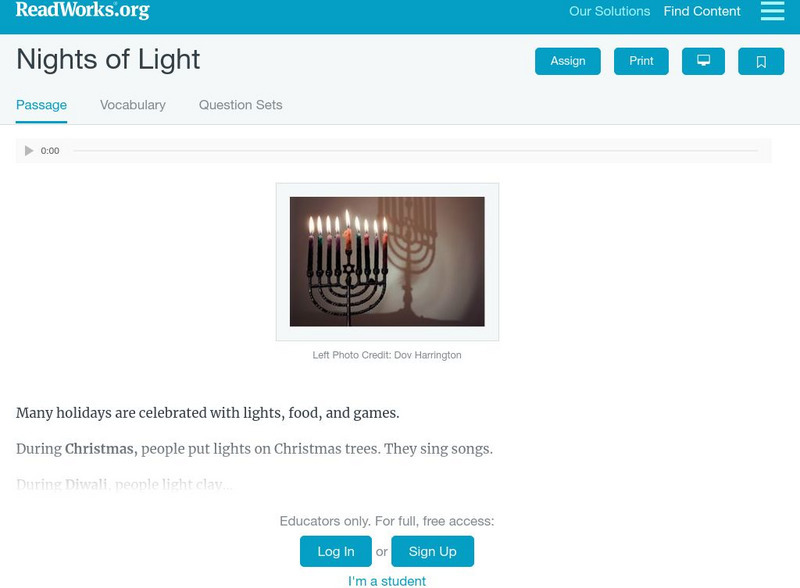
Task: Open the hamburger menu icon
Action: click(772, 11)
